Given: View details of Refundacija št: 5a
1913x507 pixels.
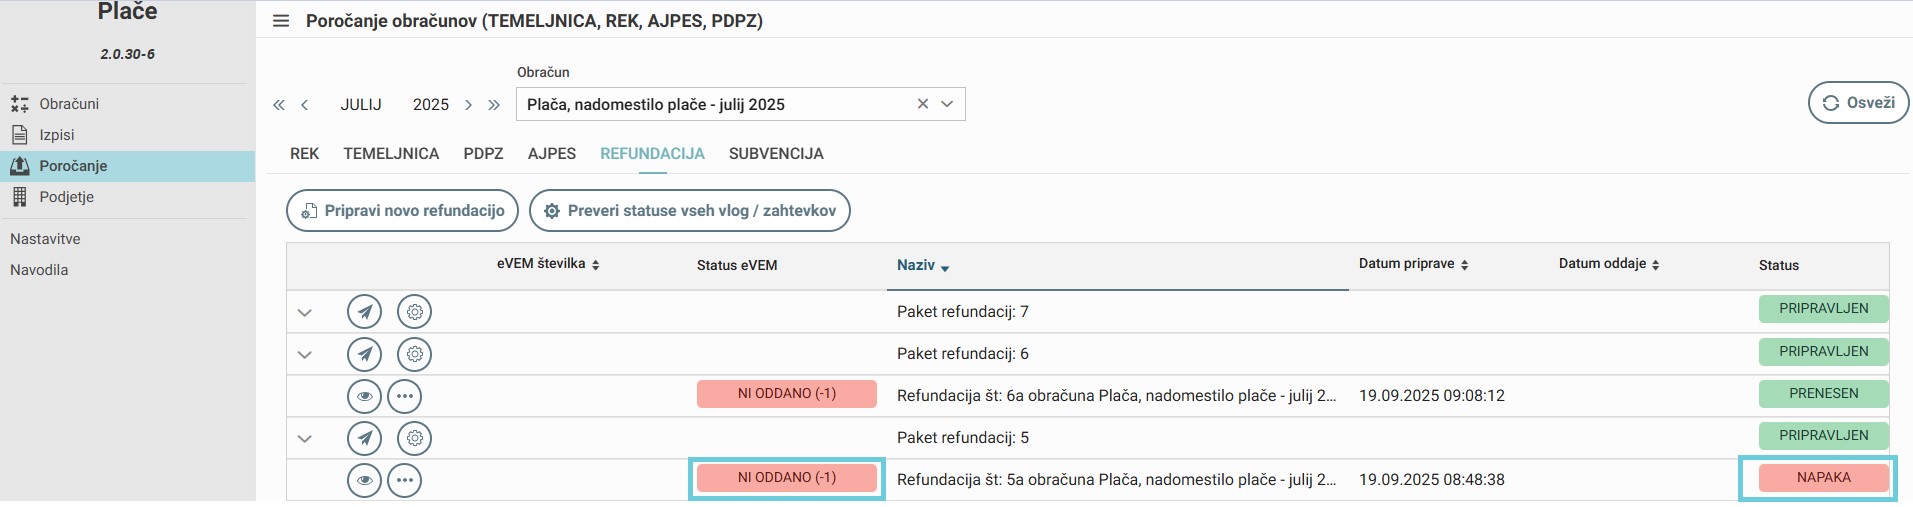Looking at the screenshot, I should pyautogui.click(x=364, y=480).
